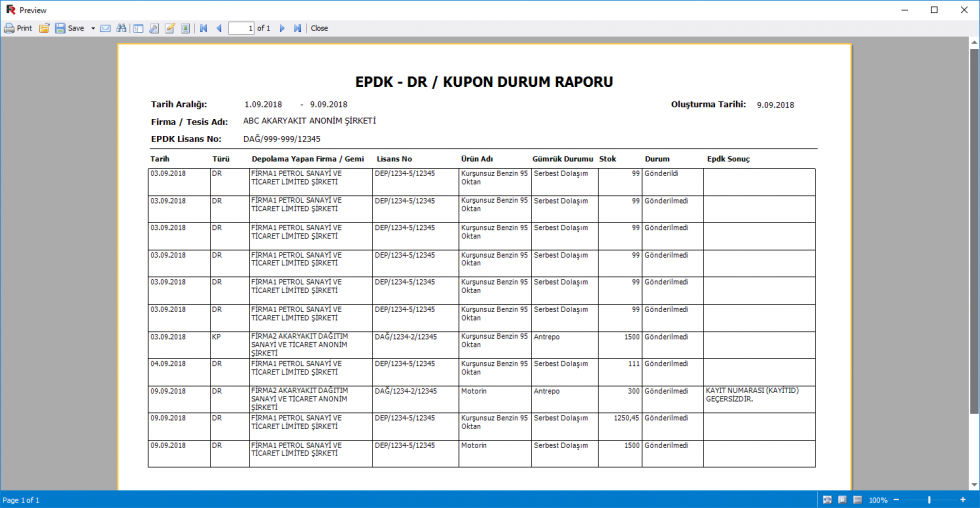Image resolution: width=980 pixels, height=508 pixels.
Task: Close the preview with Close button
Action: pyautogui.click(x=319, y=28)
